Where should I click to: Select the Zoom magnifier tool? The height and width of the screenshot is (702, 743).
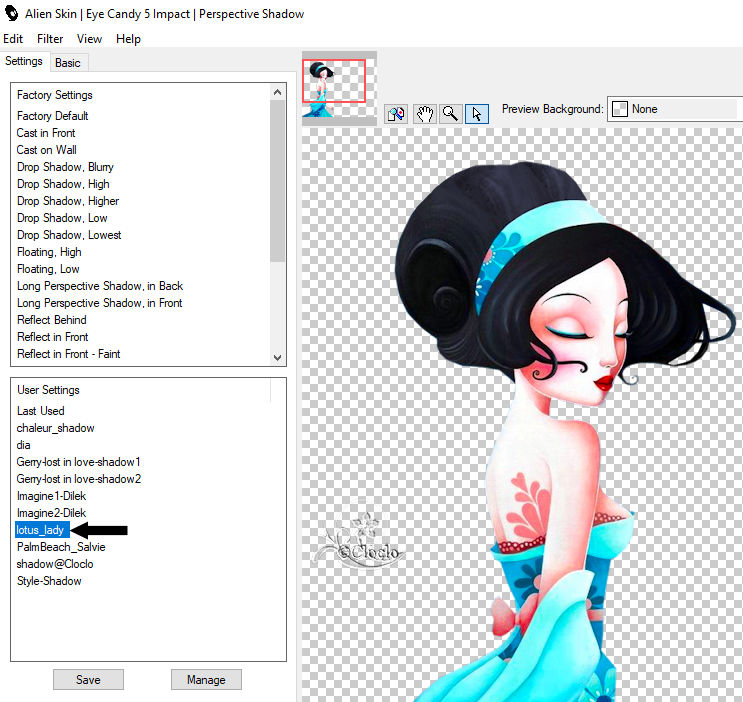click(x=450, y=114)
